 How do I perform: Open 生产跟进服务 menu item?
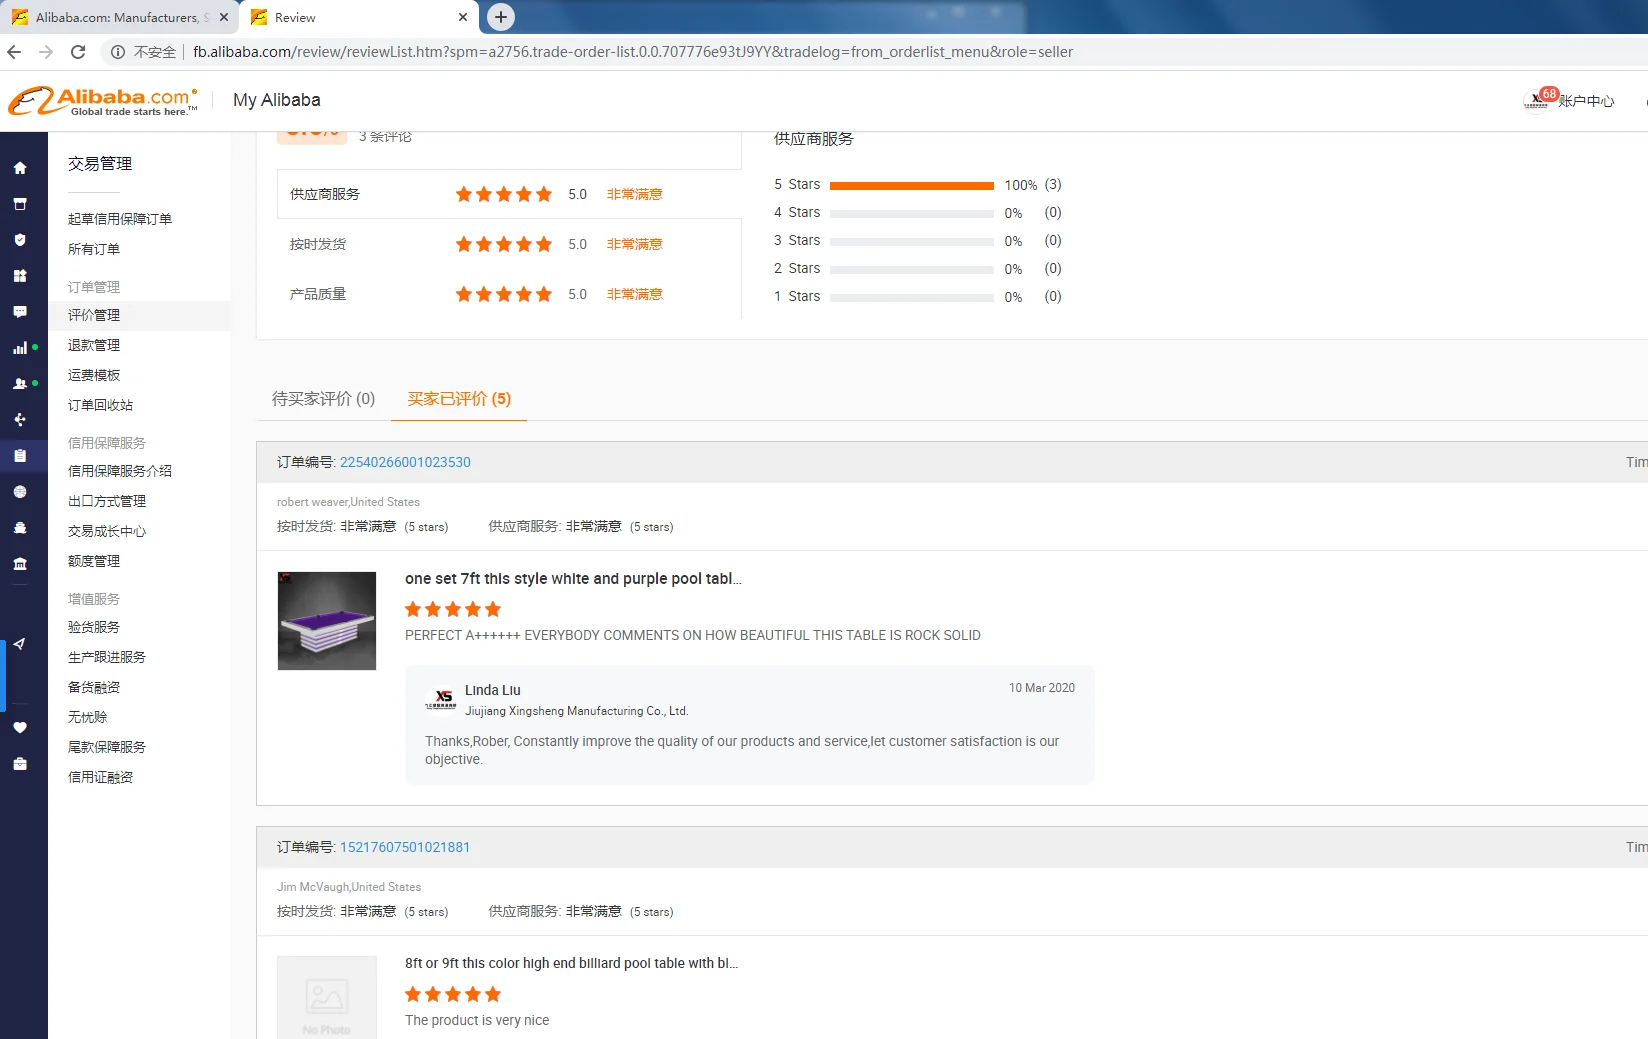(107, 657)
